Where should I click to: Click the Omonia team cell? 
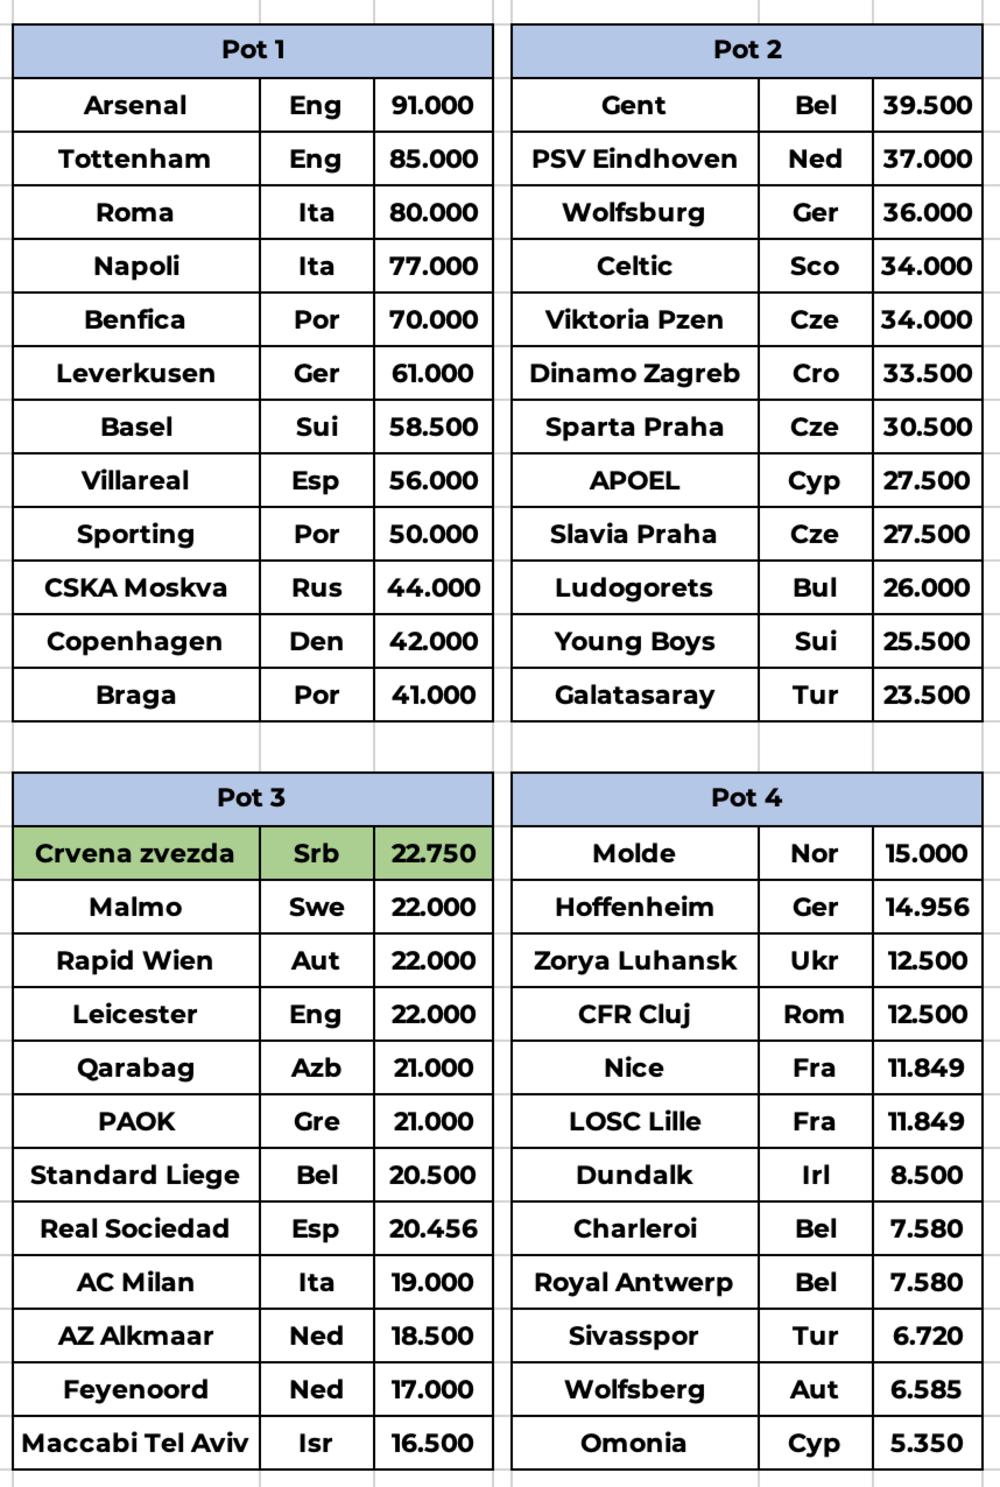(635, 1443)
